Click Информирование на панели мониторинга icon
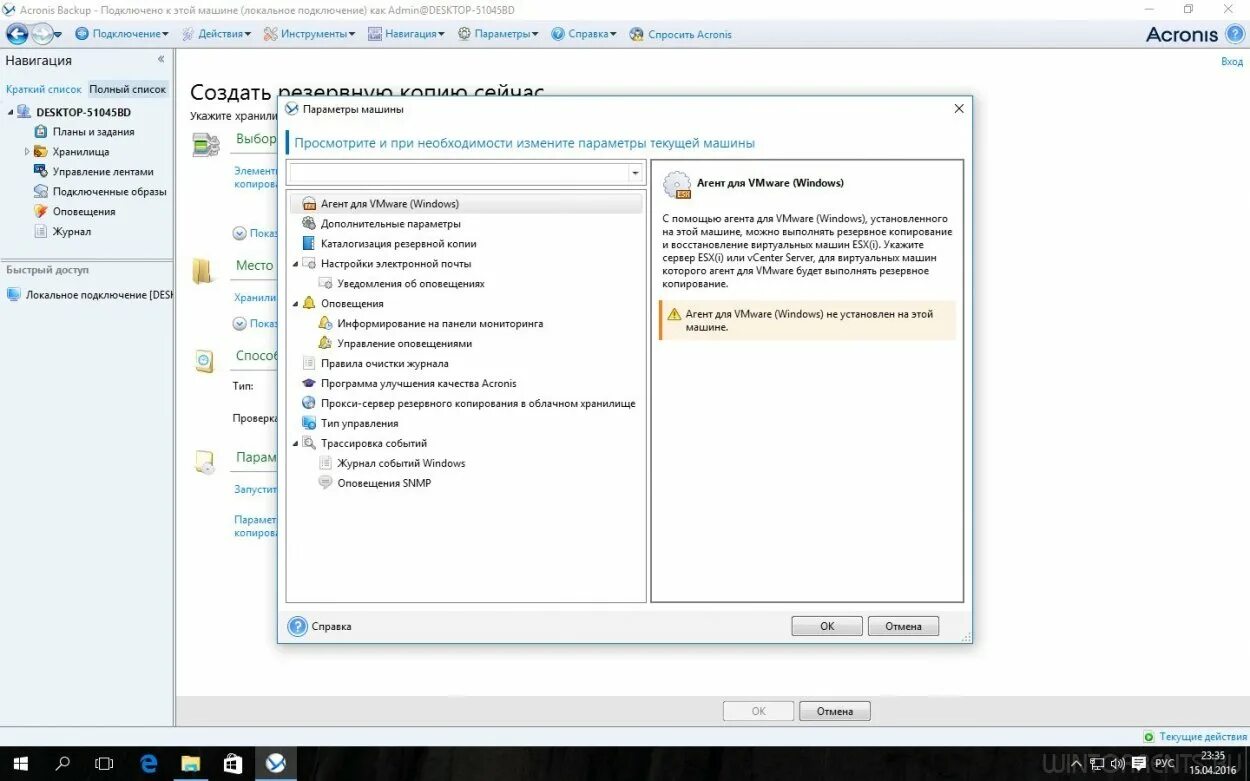 coord(325,324)
